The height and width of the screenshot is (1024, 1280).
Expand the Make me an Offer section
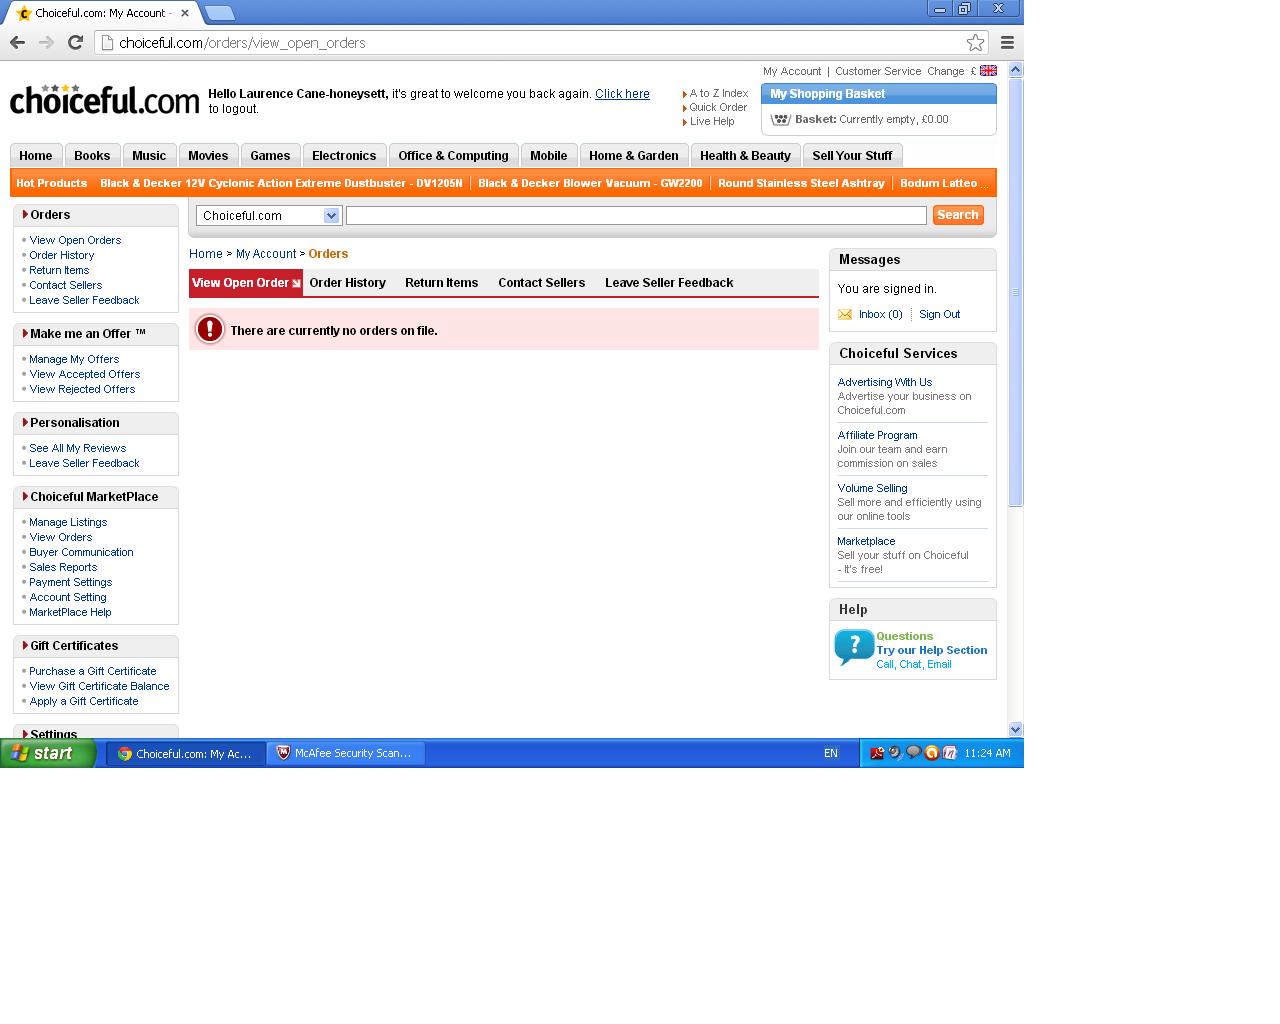click(87, 334)
